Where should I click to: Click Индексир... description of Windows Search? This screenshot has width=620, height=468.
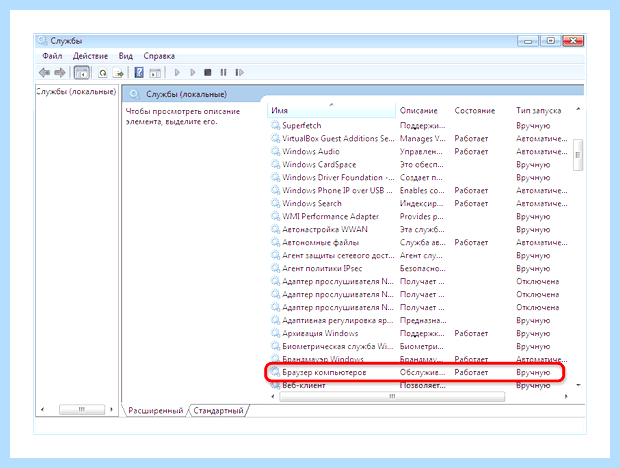point(421,204)
